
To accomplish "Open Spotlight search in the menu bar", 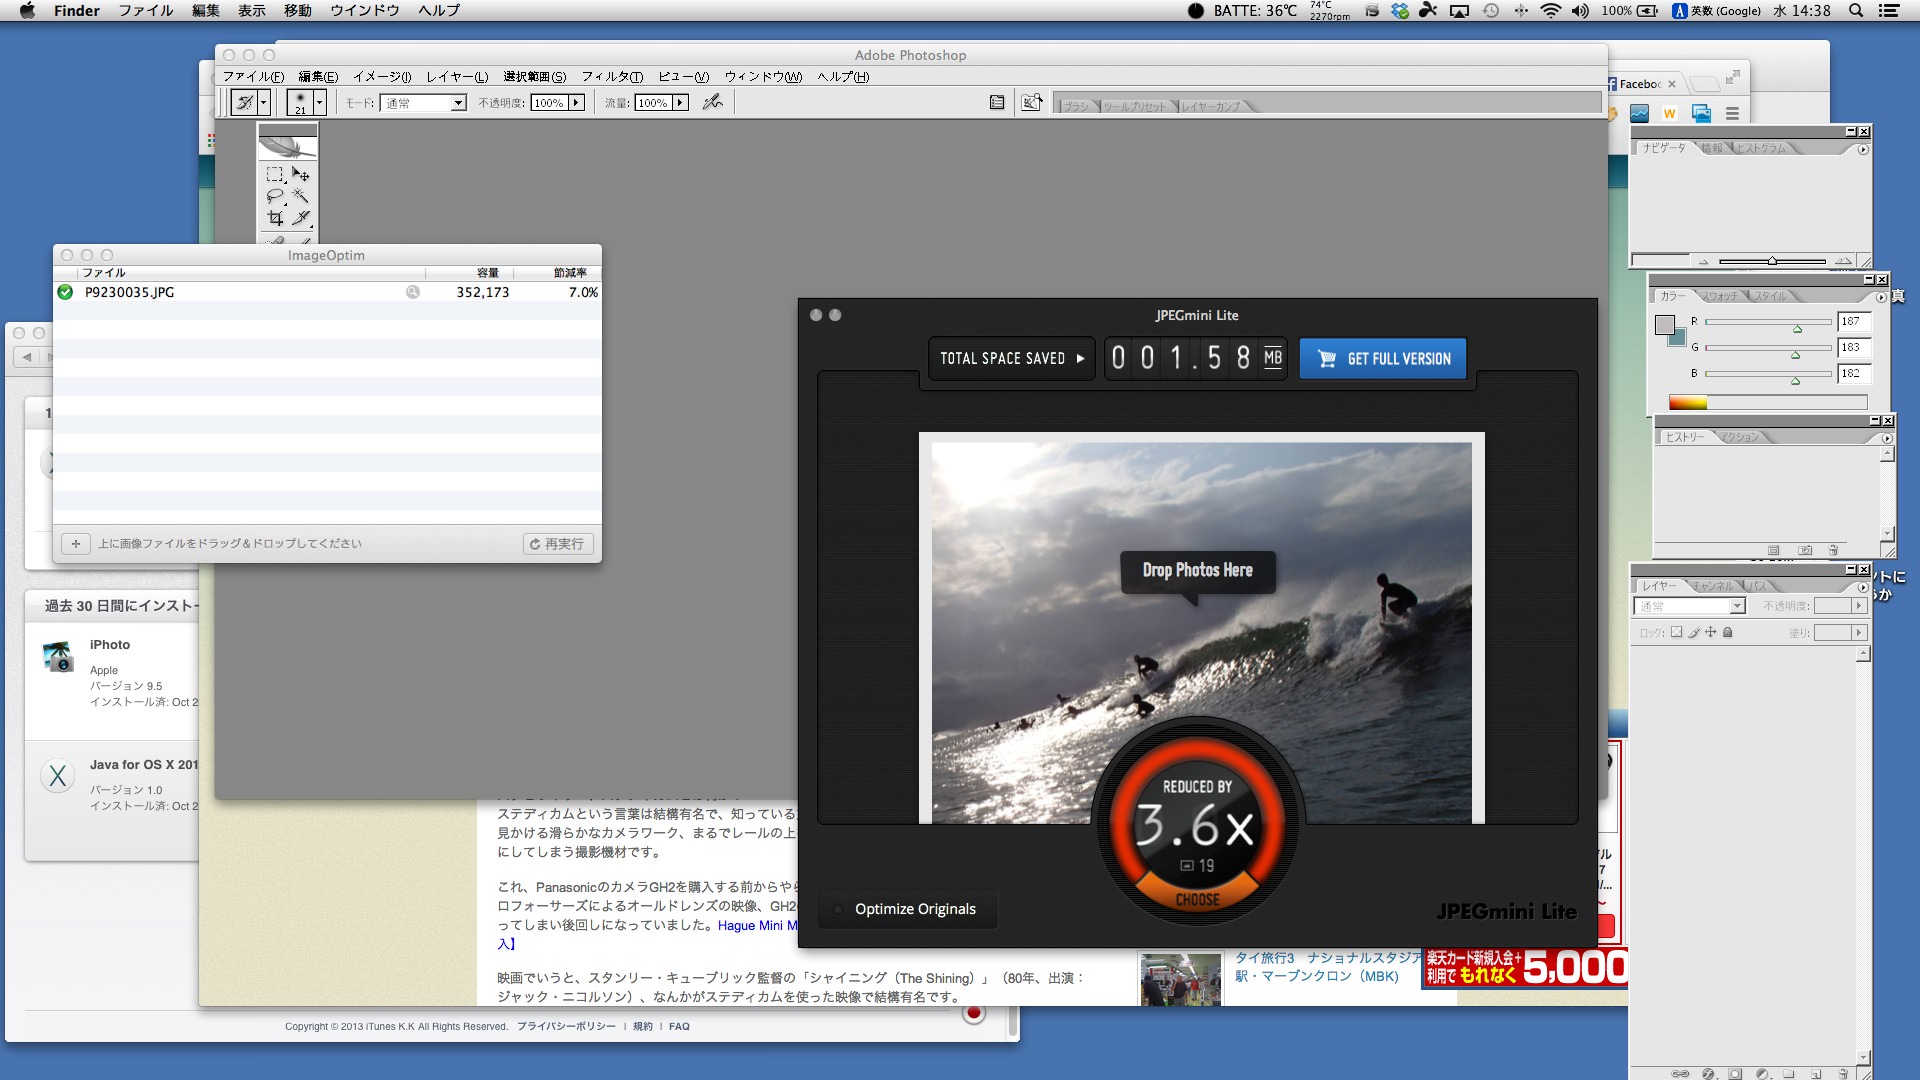I will [x=1856, y=11].
